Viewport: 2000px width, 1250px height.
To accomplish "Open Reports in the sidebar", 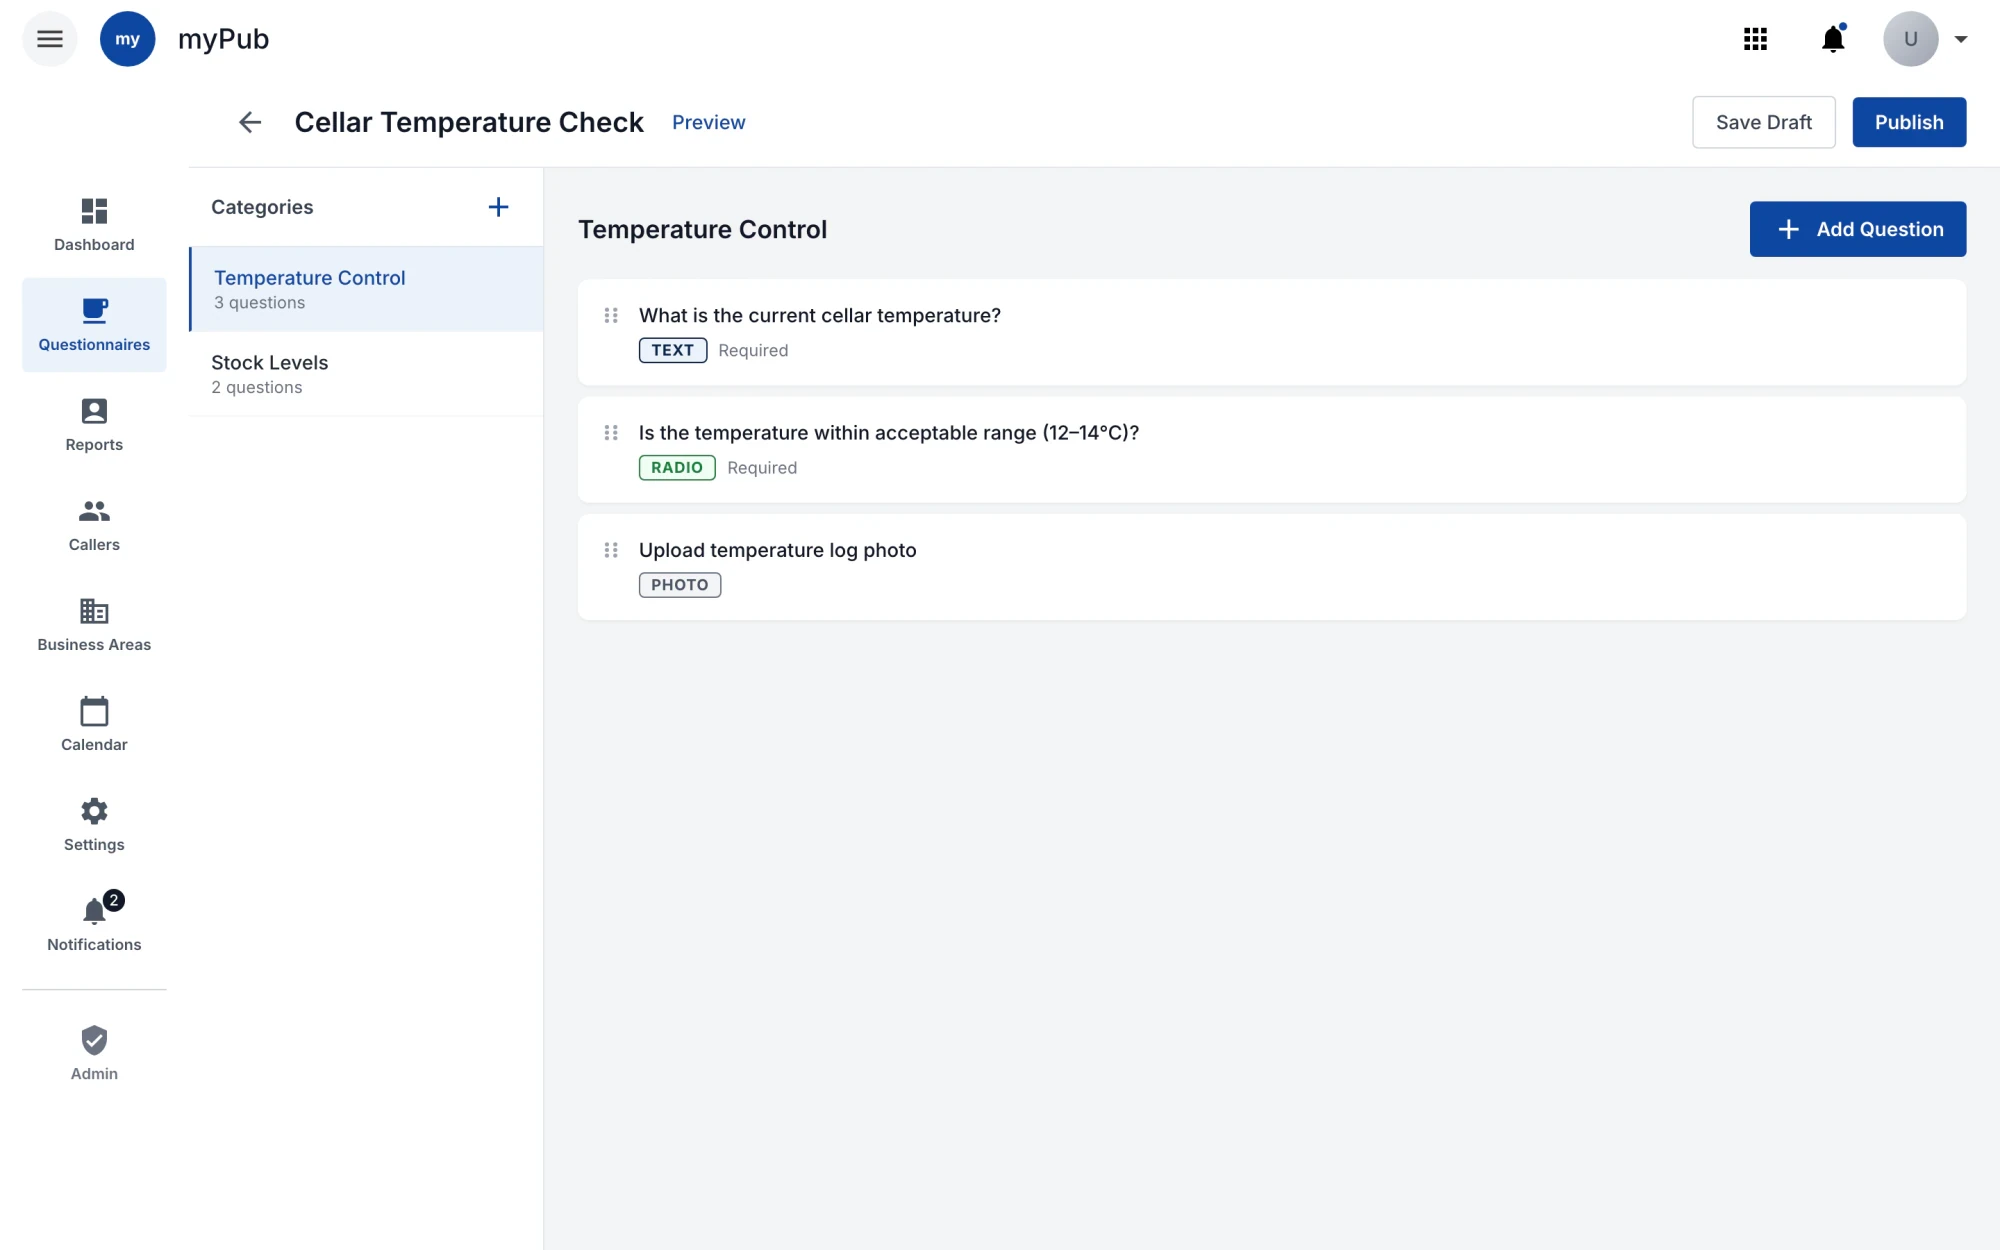I will 94,425.
